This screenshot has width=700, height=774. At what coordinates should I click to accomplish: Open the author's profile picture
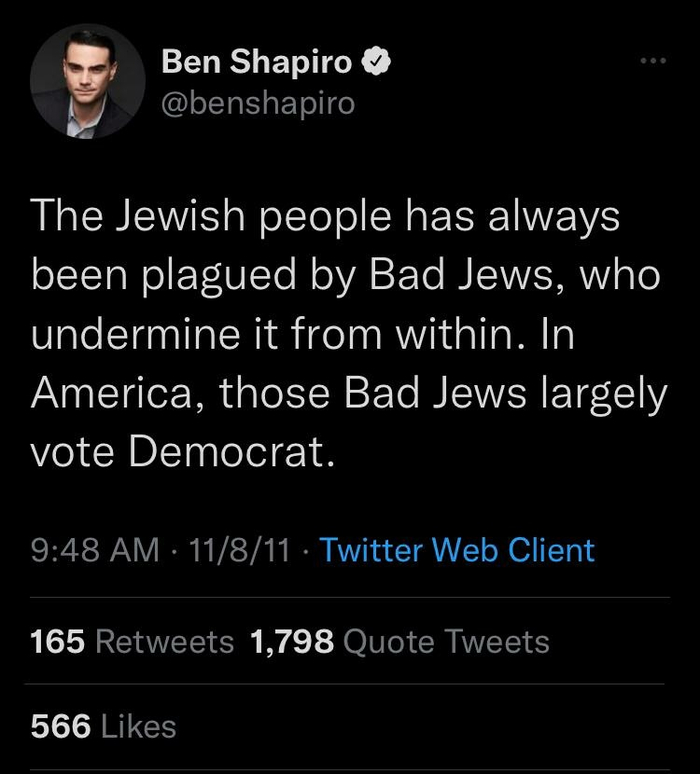pos(88,82)
